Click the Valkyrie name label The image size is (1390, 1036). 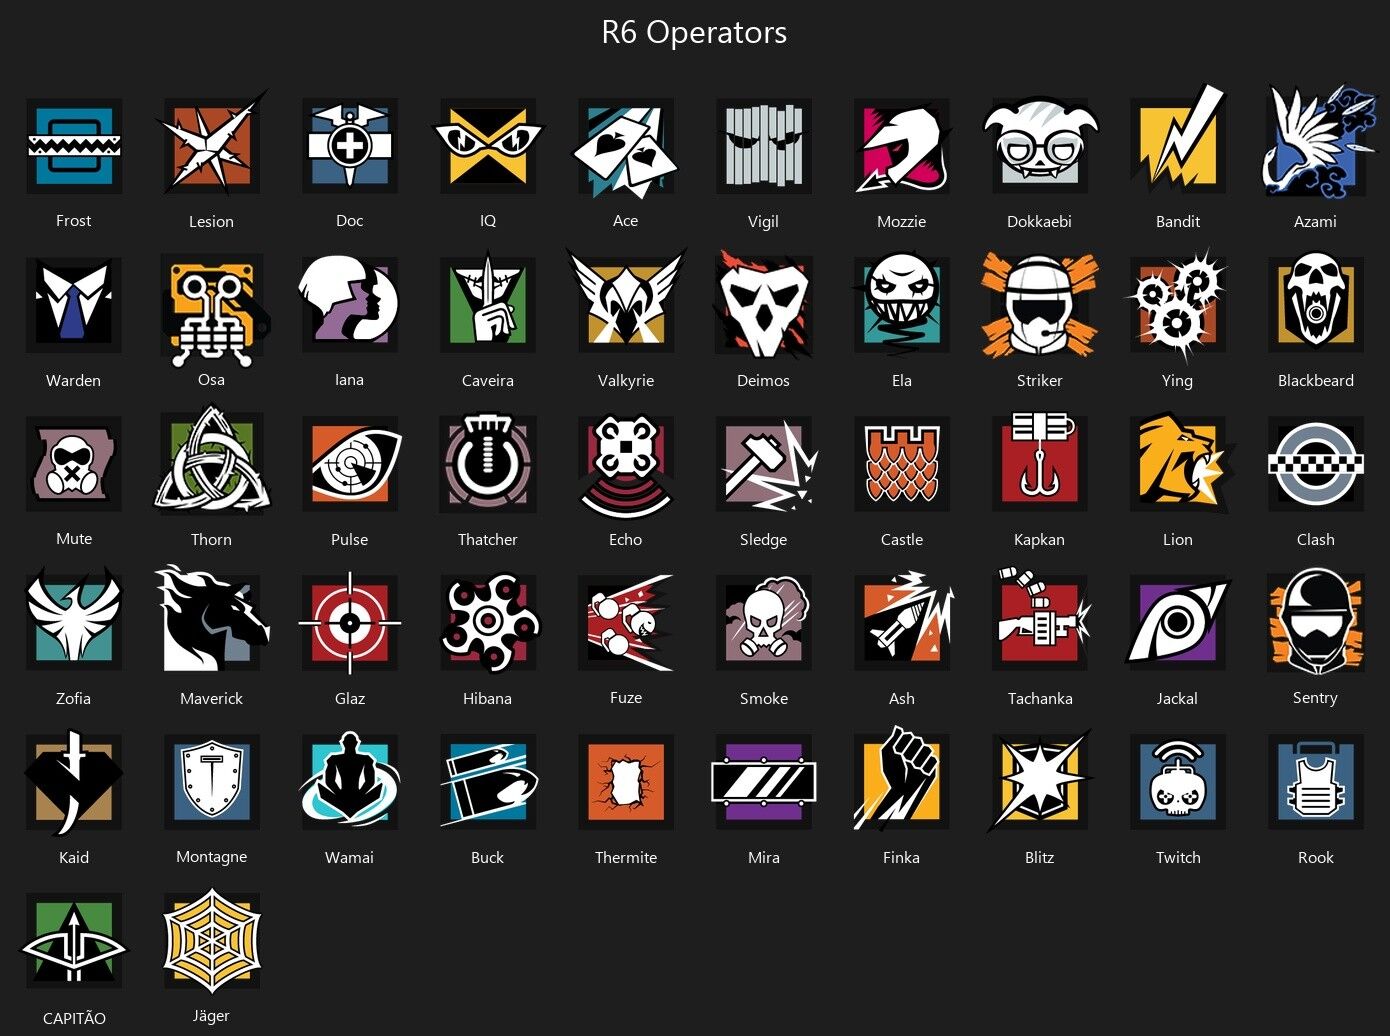tap(626, 380)
